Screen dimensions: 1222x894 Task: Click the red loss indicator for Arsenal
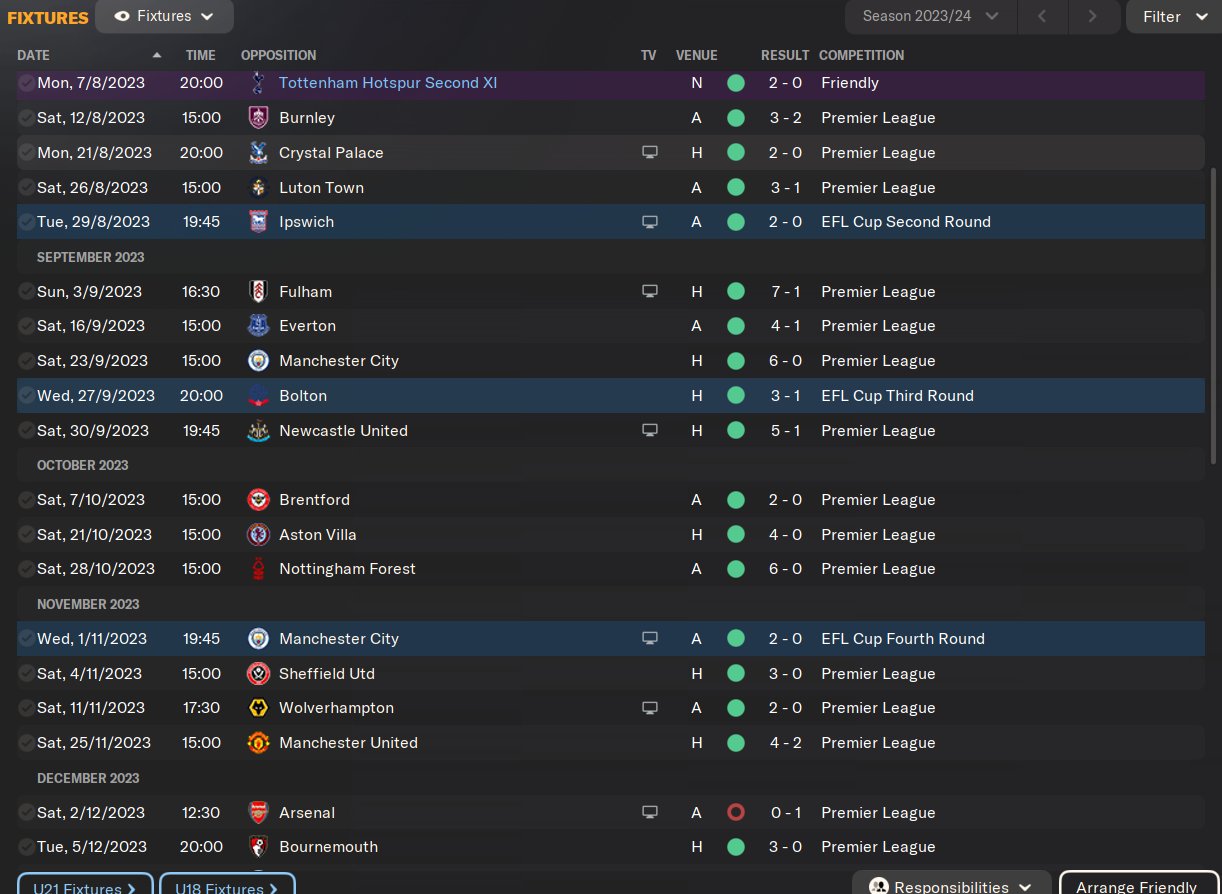point(736,813)
